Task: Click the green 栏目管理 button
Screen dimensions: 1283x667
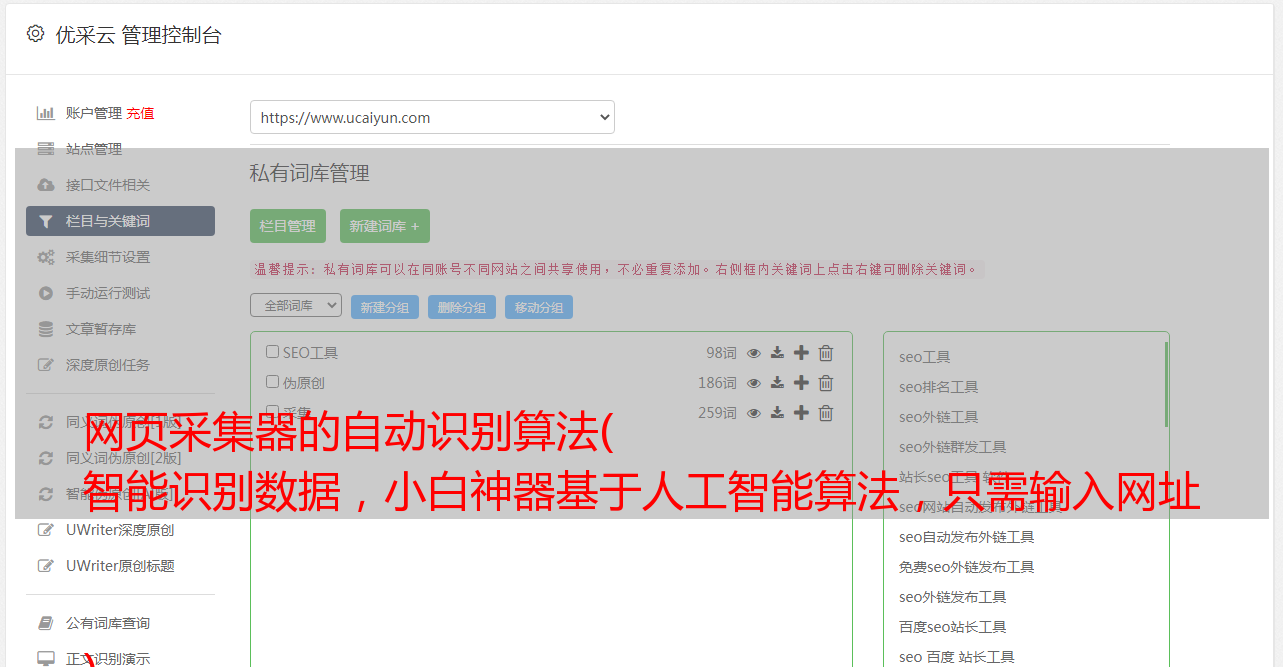Action: click(x=288, y=226)
